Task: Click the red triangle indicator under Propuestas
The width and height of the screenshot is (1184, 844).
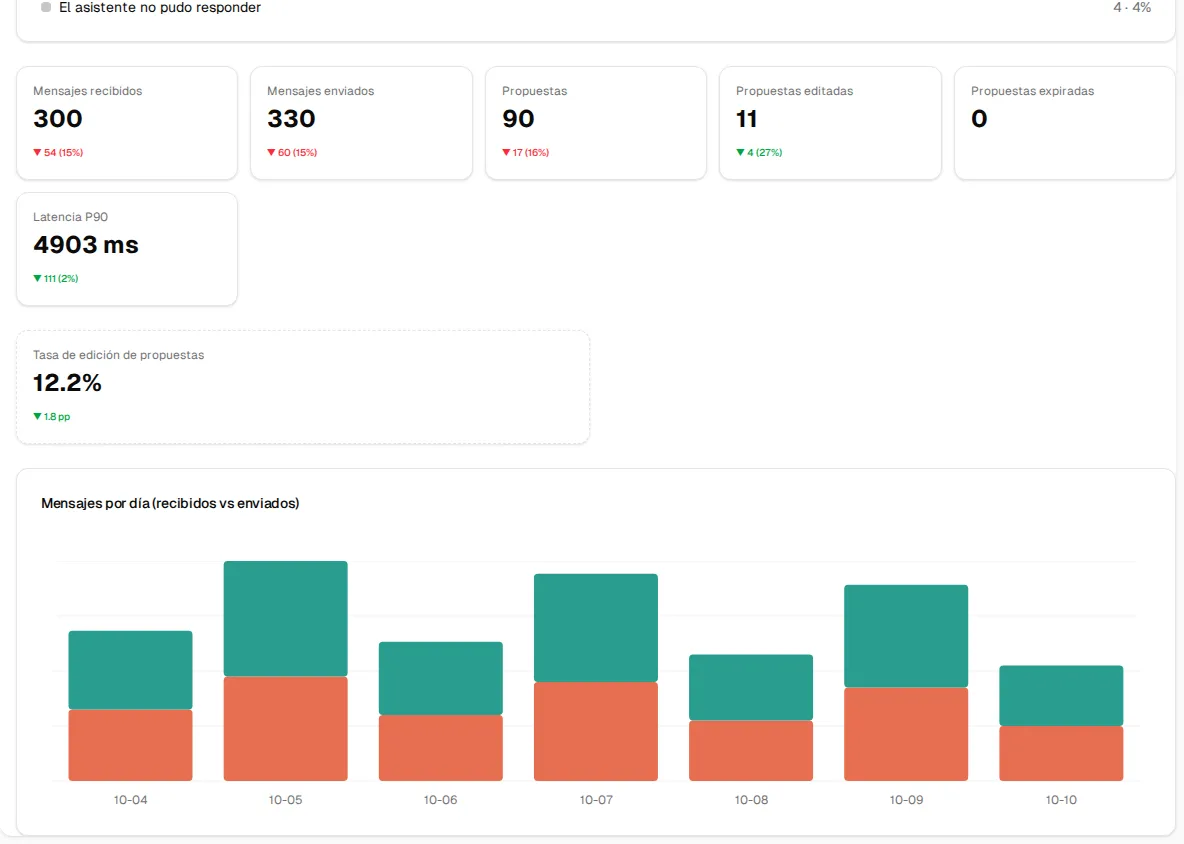Action: [506, 152]
